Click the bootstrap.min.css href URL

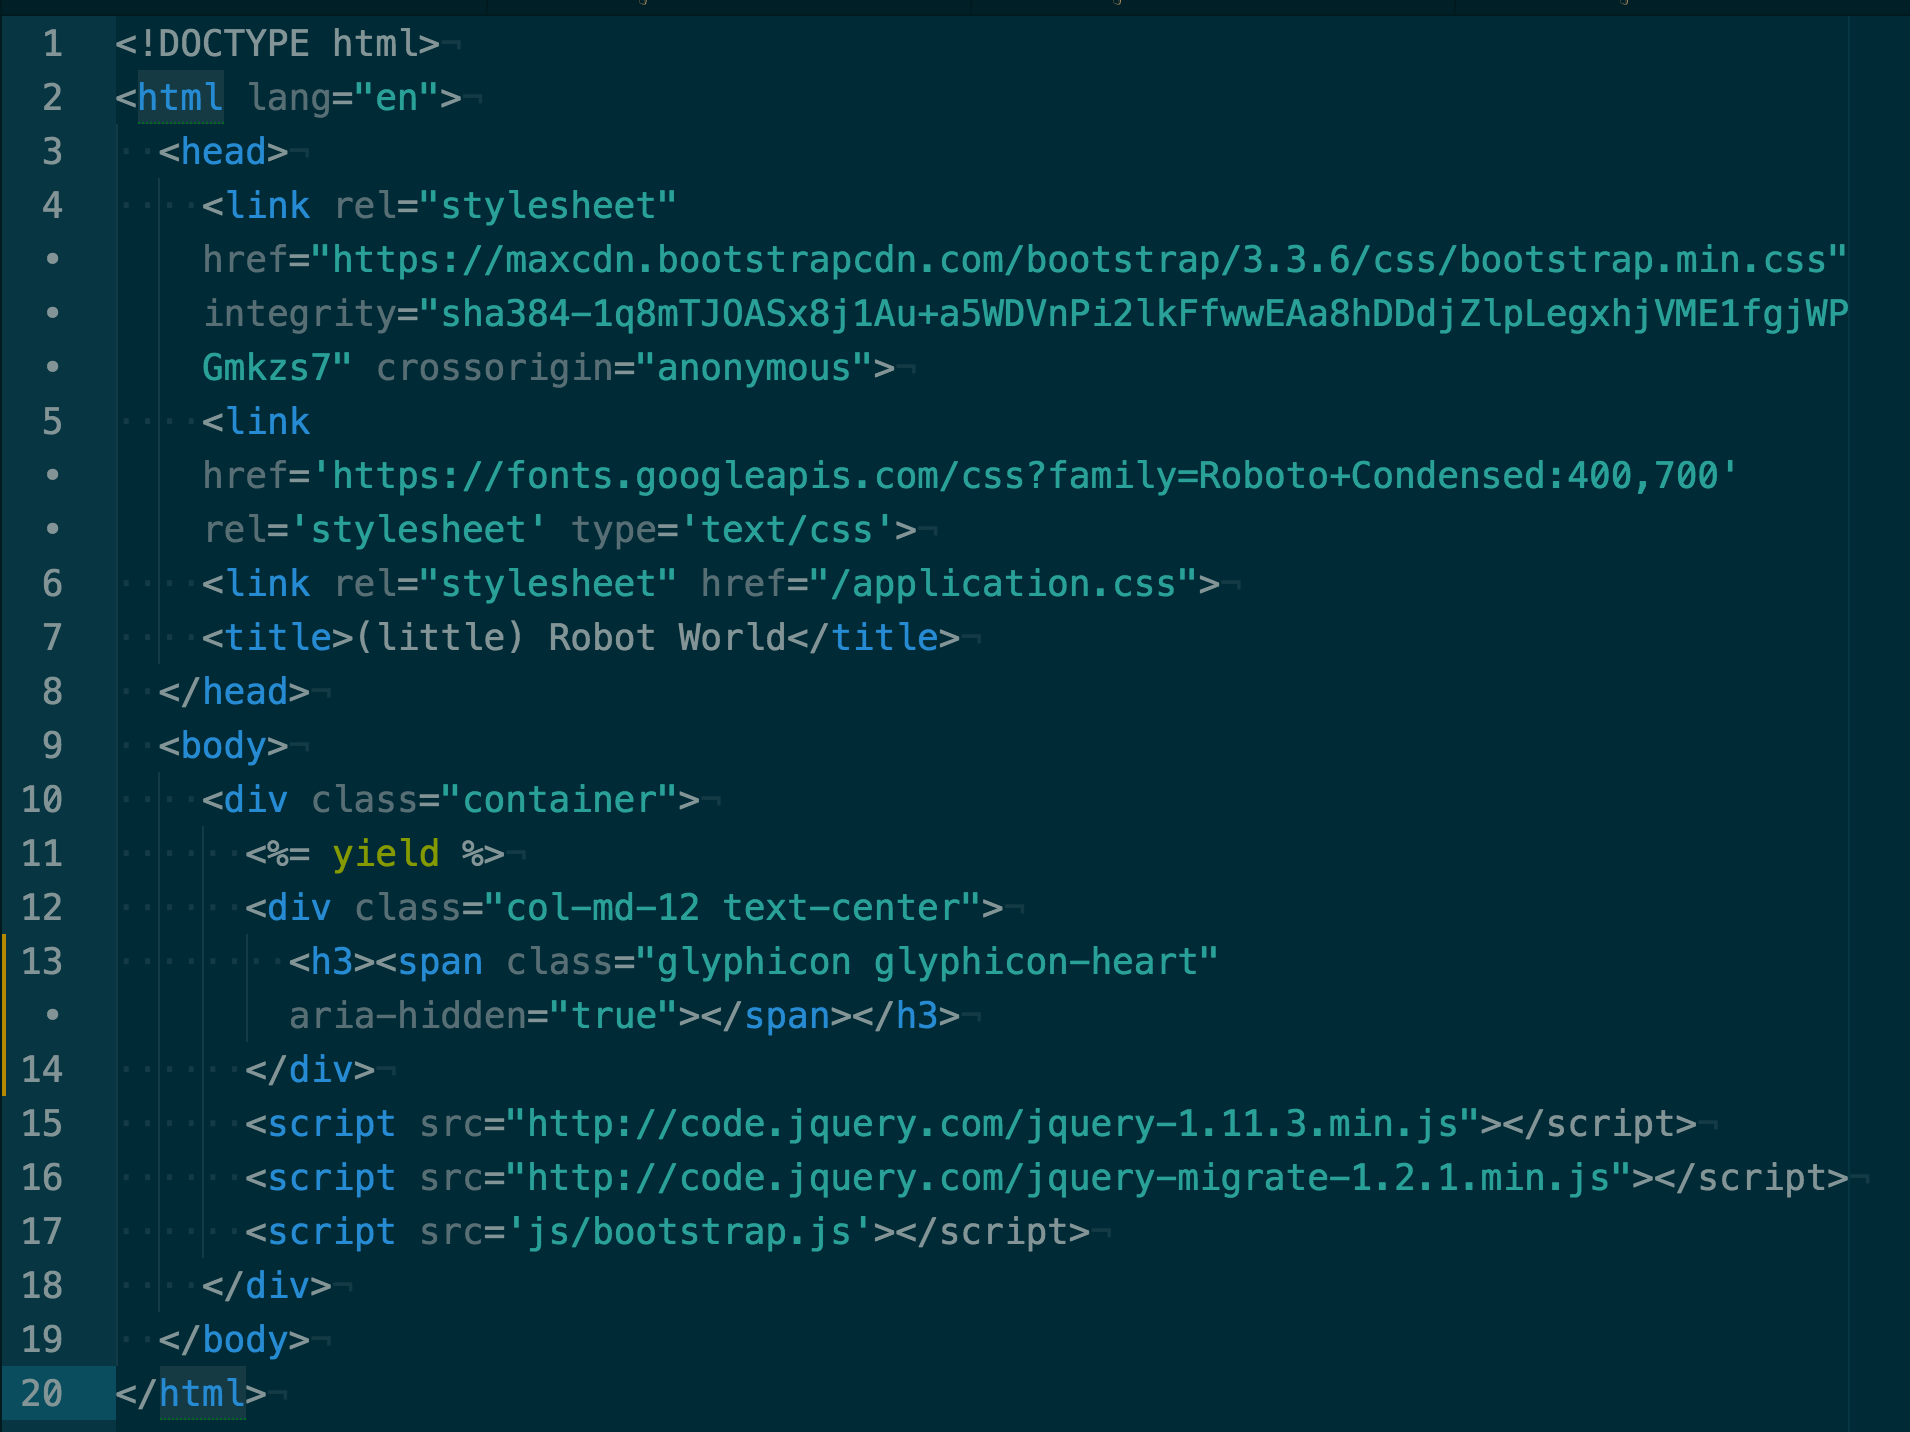click(x=1080, y=260)
